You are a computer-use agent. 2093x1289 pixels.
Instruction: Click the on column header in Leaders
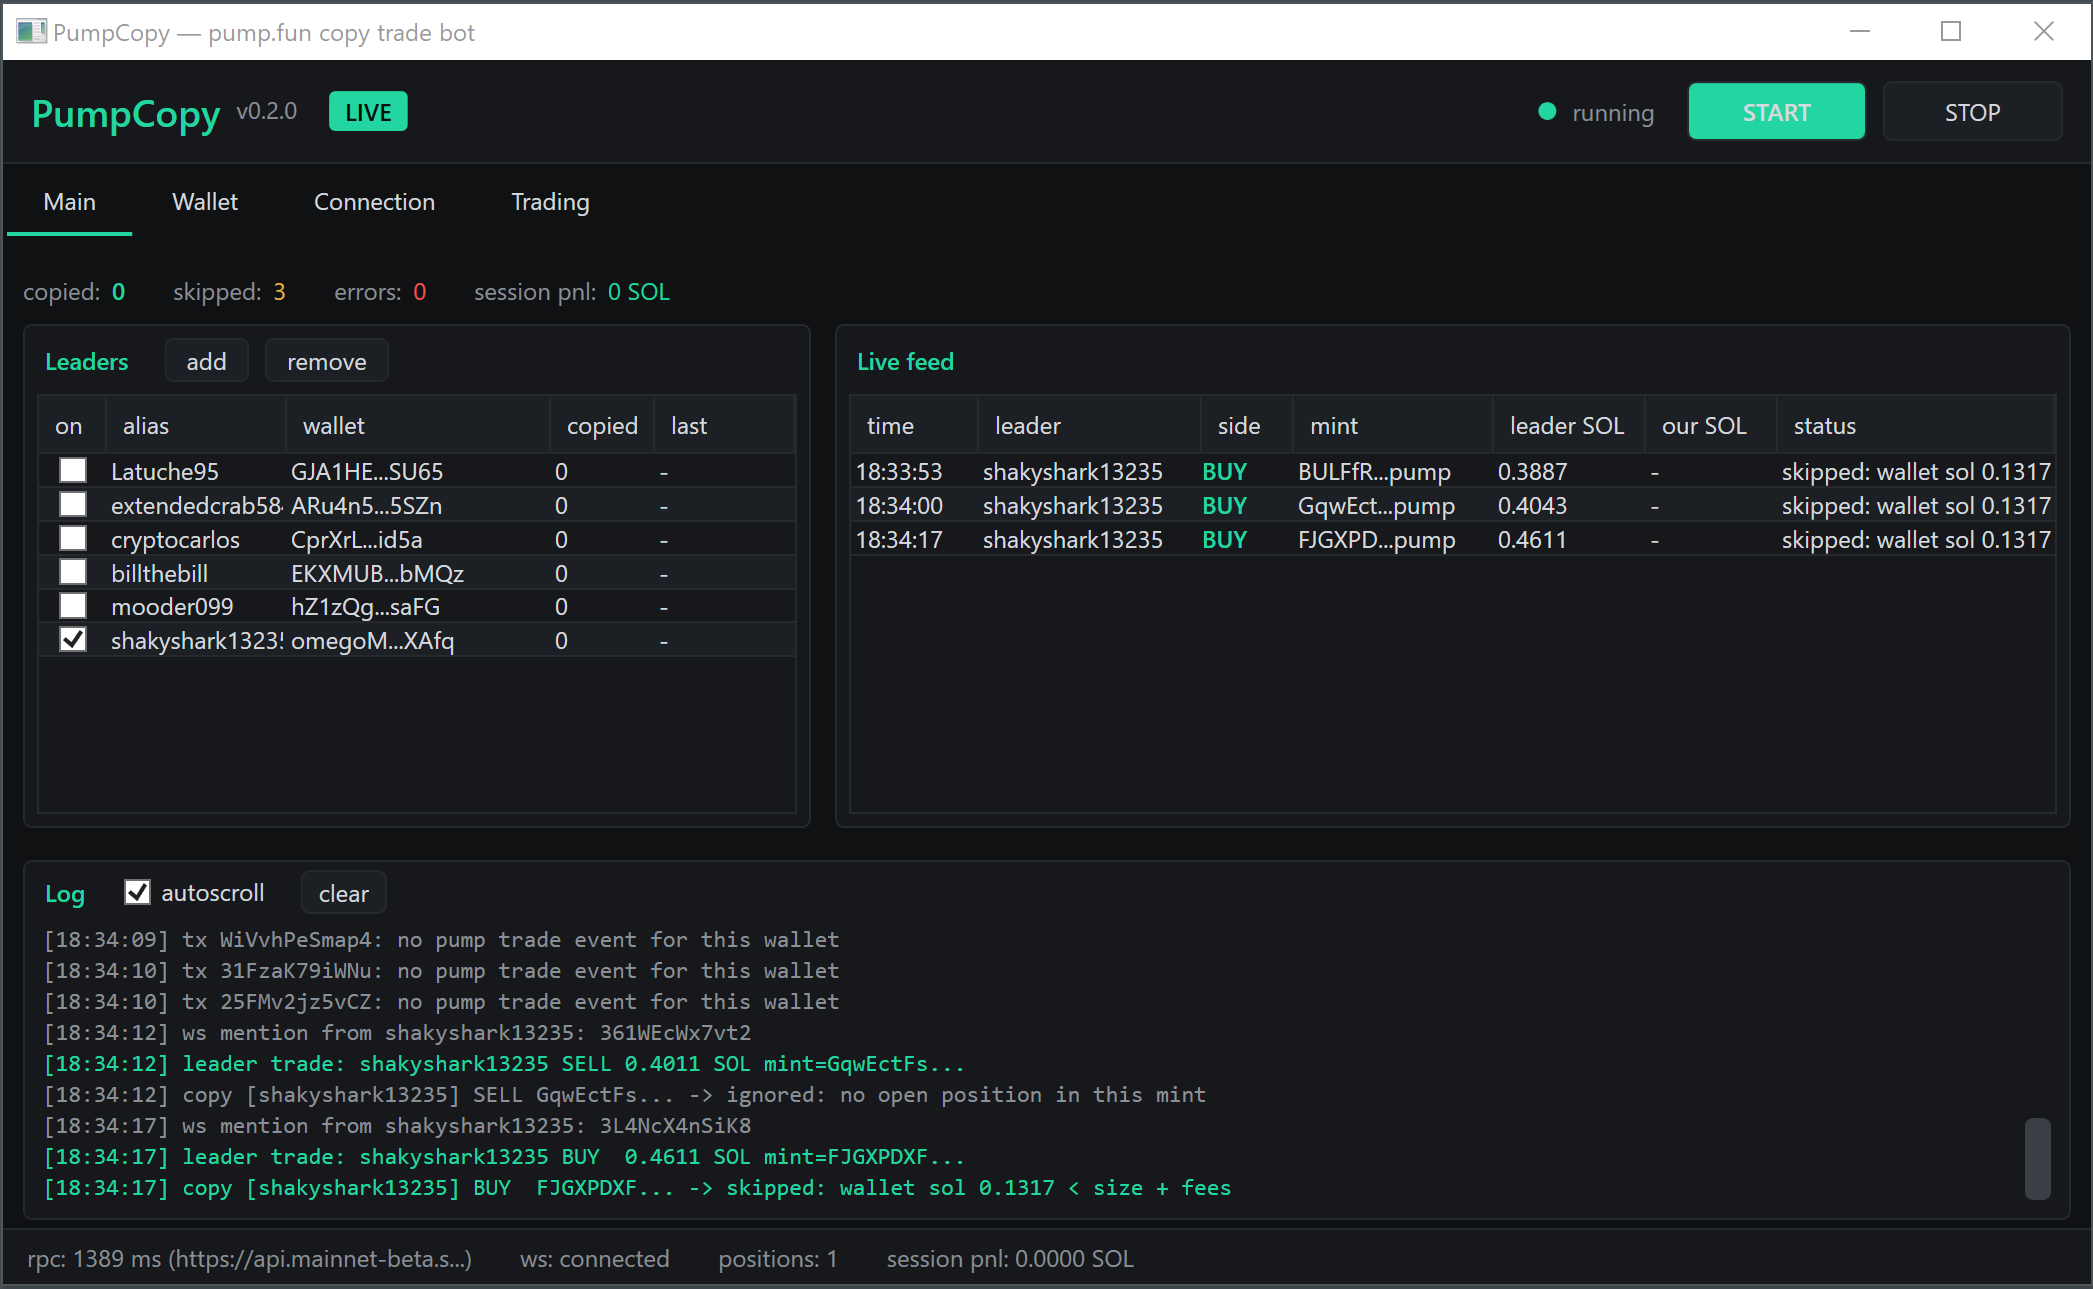(x=72, y=426)
